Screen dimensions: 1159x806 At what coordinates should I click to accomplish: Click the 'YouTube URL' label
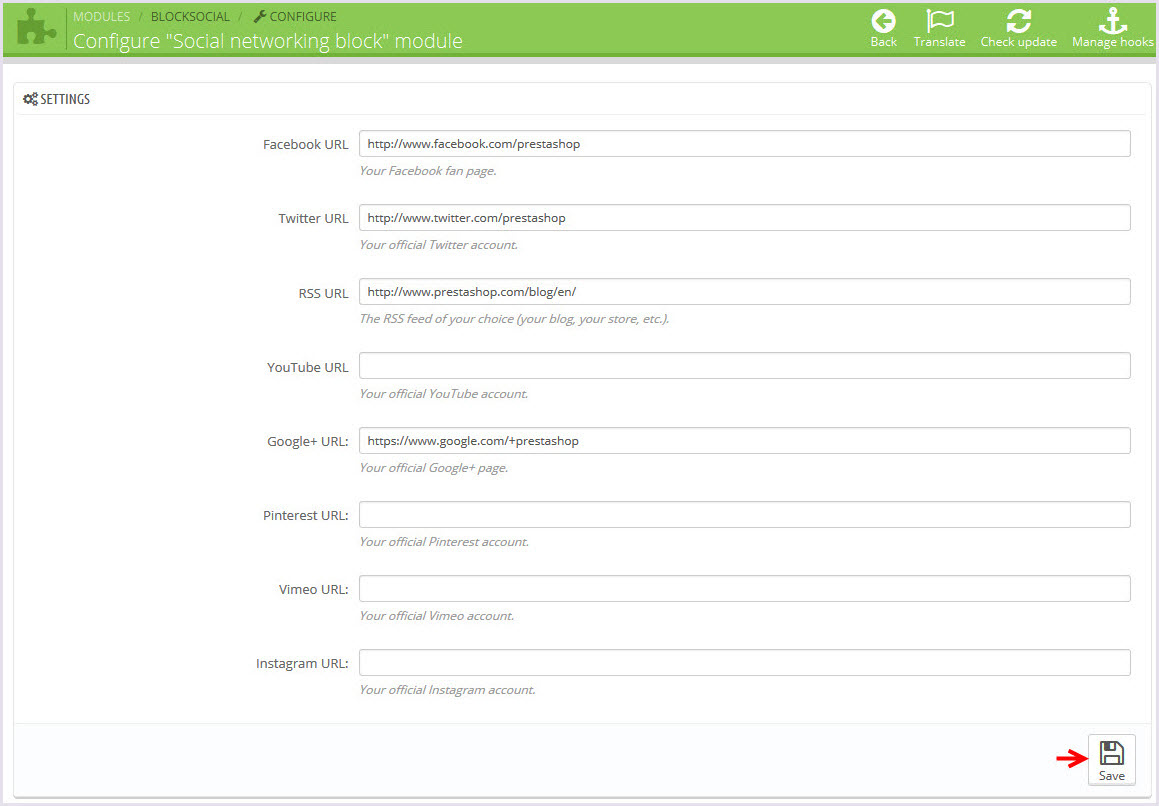307,368
